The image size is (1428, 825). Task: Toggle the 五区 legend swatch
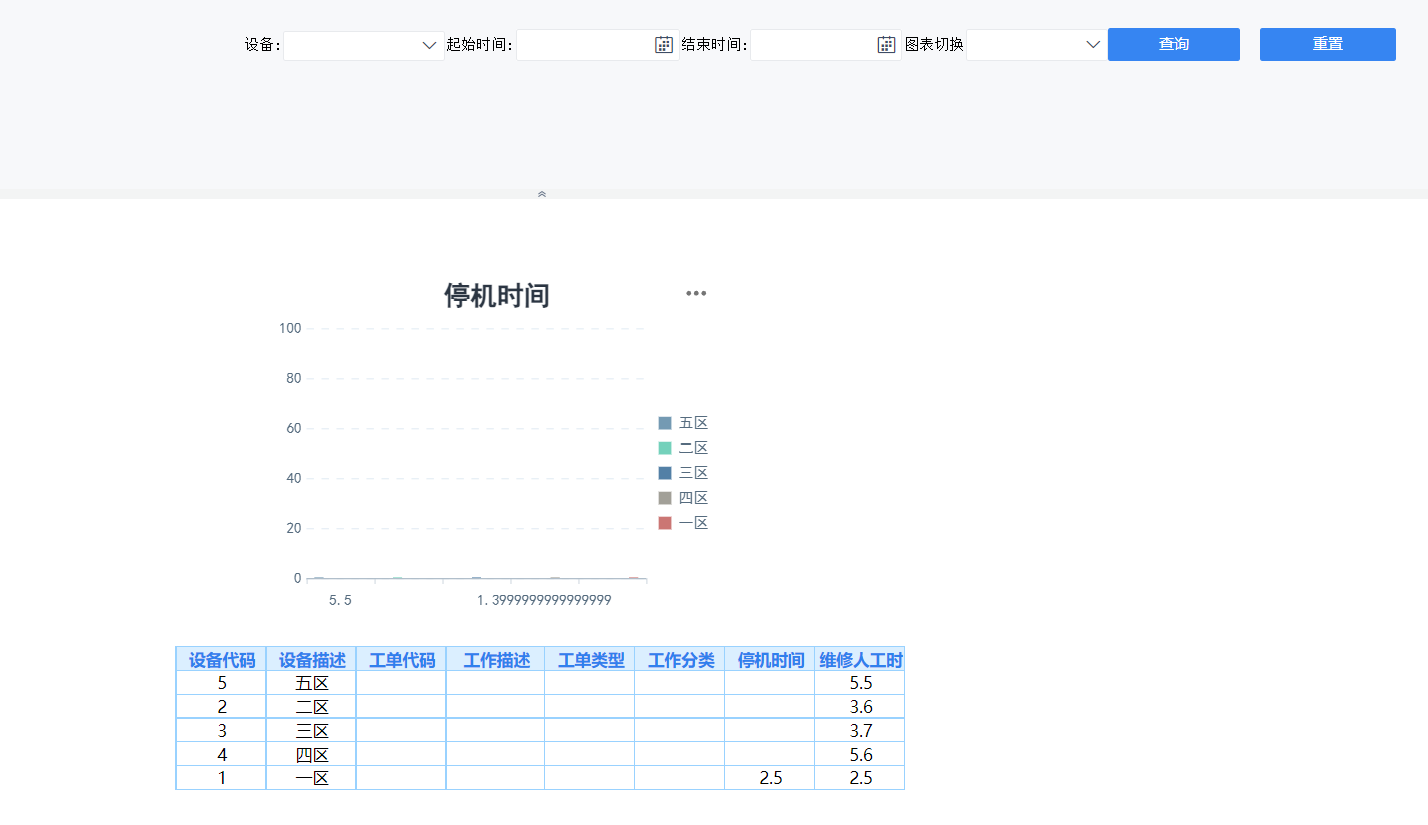pos(665,423)
